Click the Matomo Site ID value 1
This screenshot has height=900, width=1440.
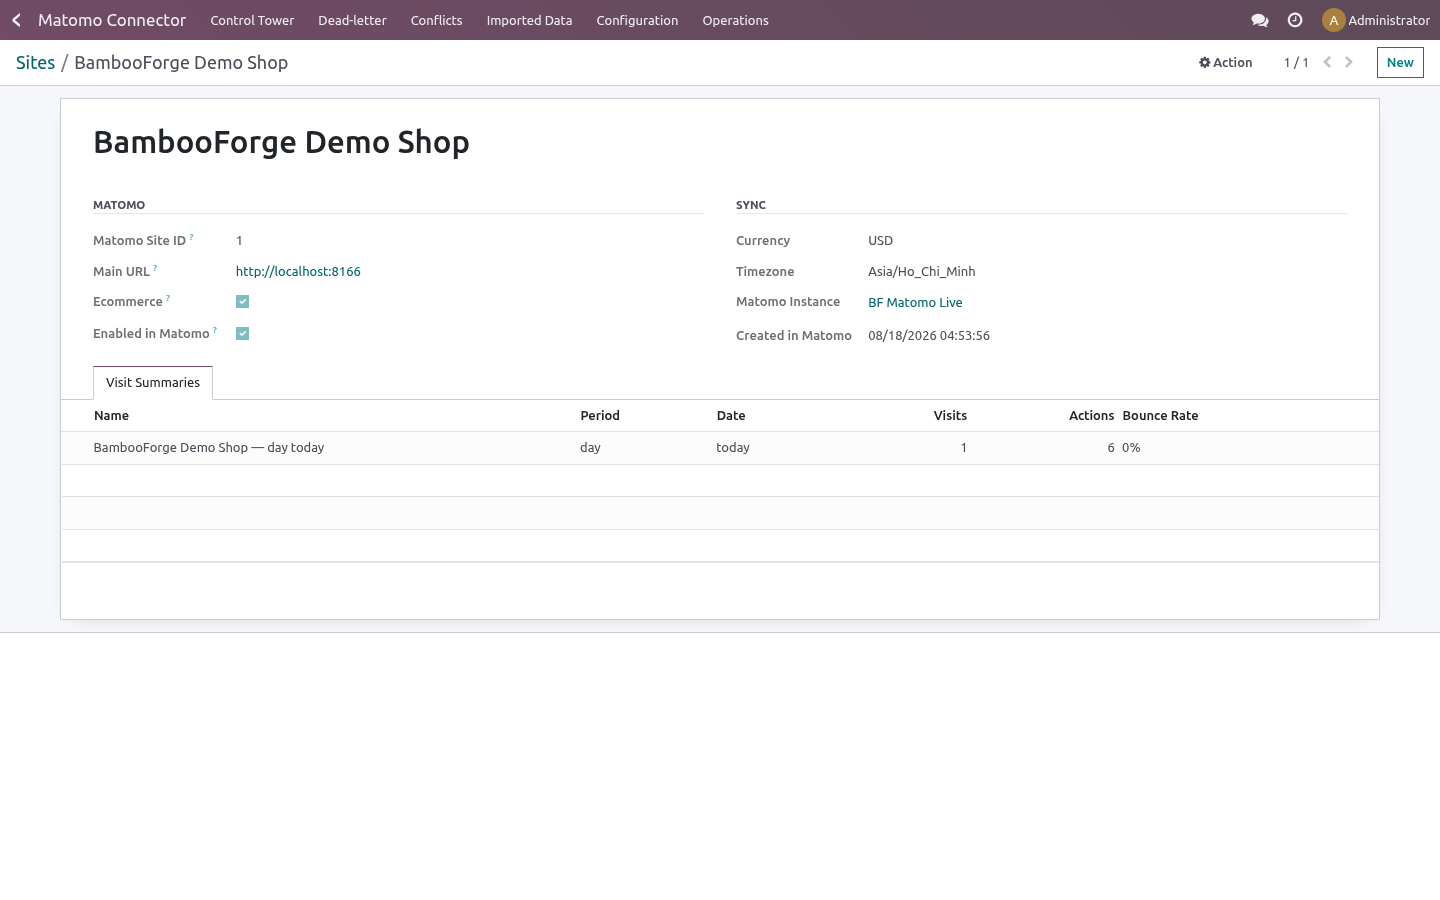(x=239, y=240)
